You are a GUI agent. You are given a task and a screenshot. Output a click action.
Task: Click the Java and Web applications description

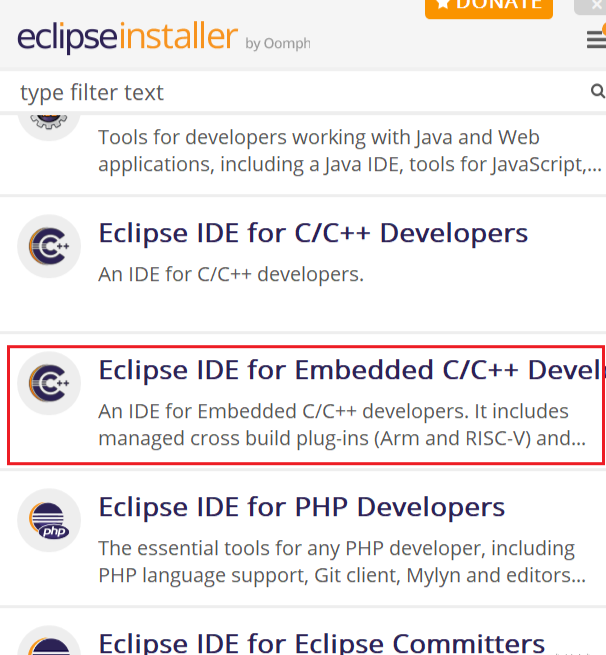coord(350,151)
